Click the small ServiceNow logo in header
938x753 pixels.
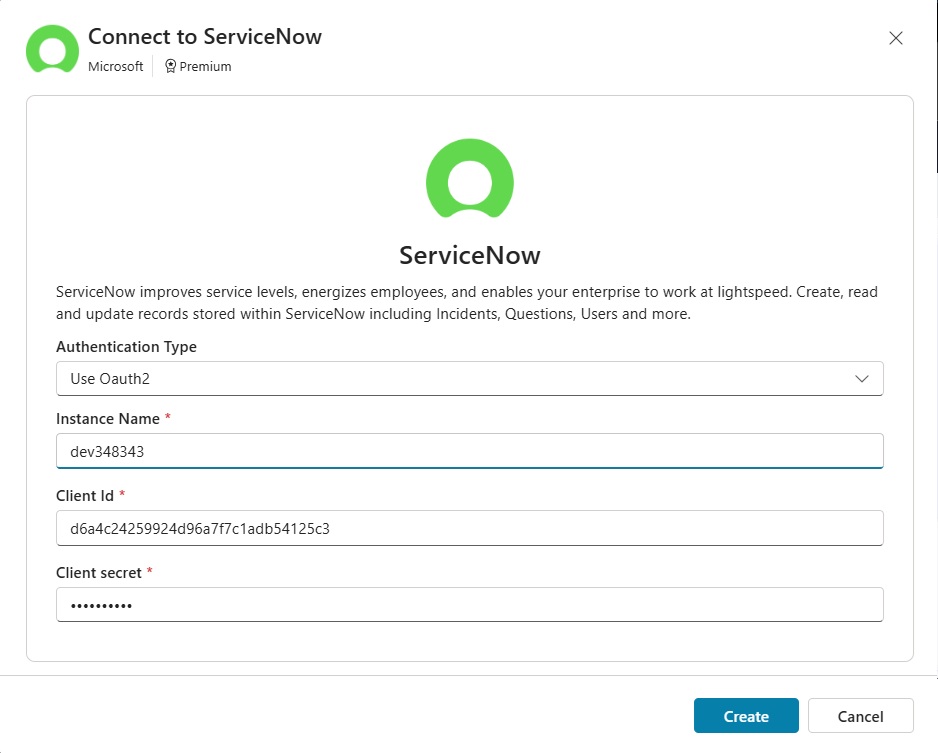tap(52, 48)
